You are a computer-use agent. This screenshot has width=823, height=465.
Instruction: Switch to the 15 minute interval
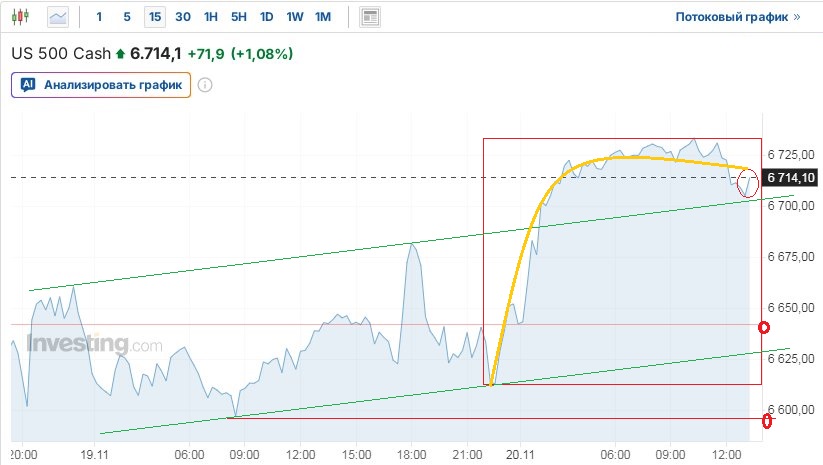154,17
